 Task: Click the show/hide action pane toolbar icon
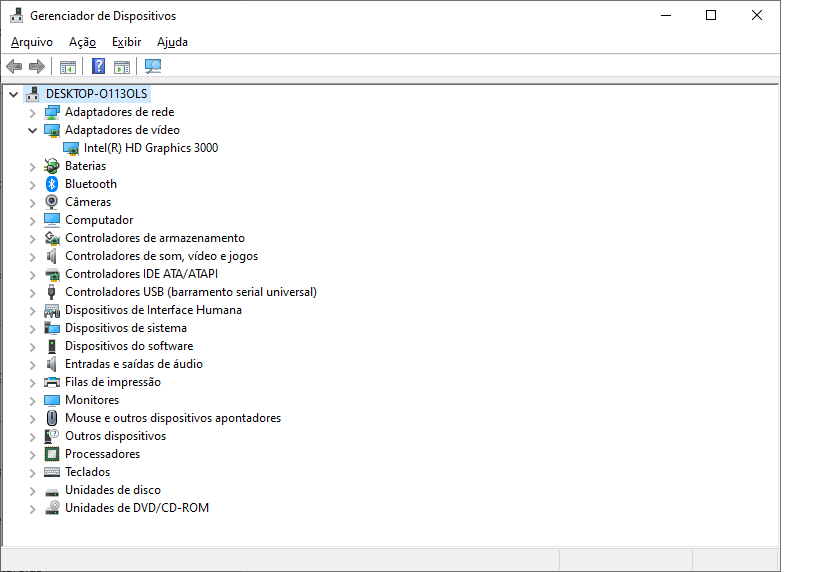(122, 67)
